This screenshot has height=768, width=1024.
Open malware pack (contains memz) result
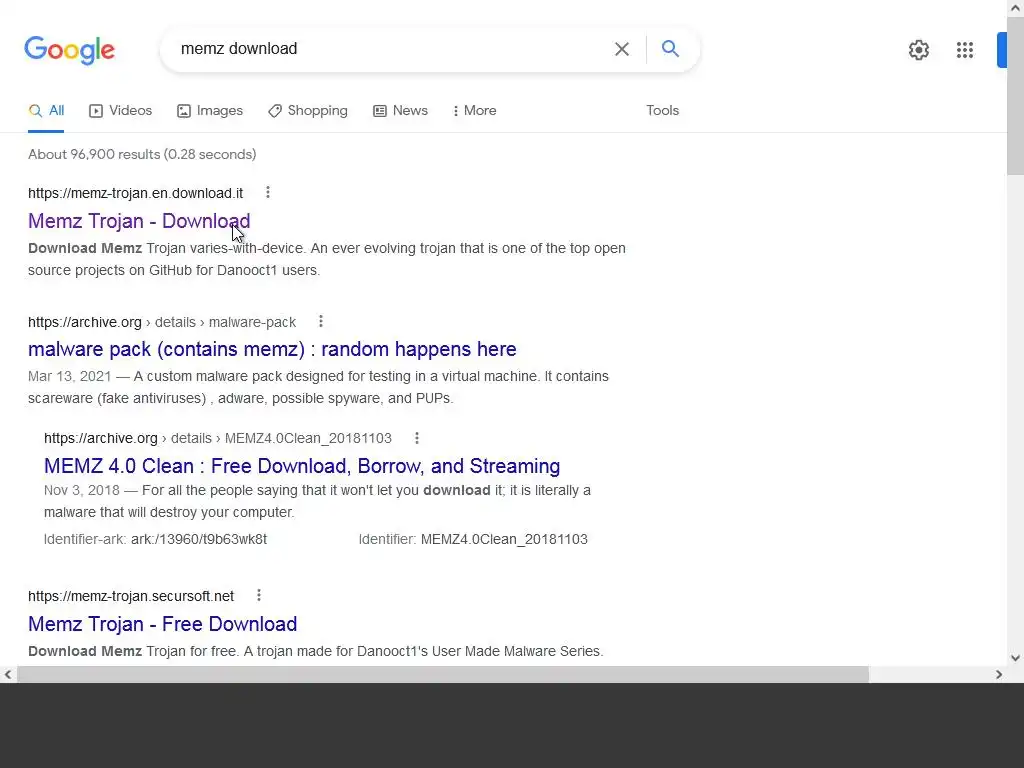tap(272, 349)
